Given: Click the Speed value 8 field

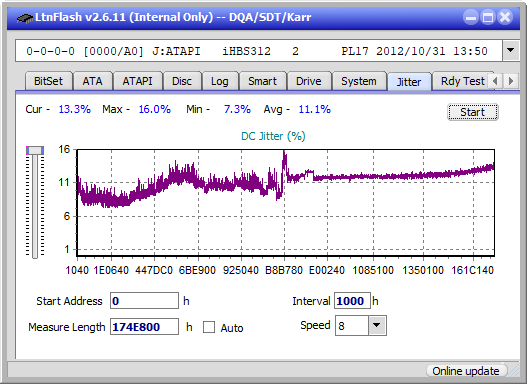Looking at the screenshot, I should click(352, 326).
